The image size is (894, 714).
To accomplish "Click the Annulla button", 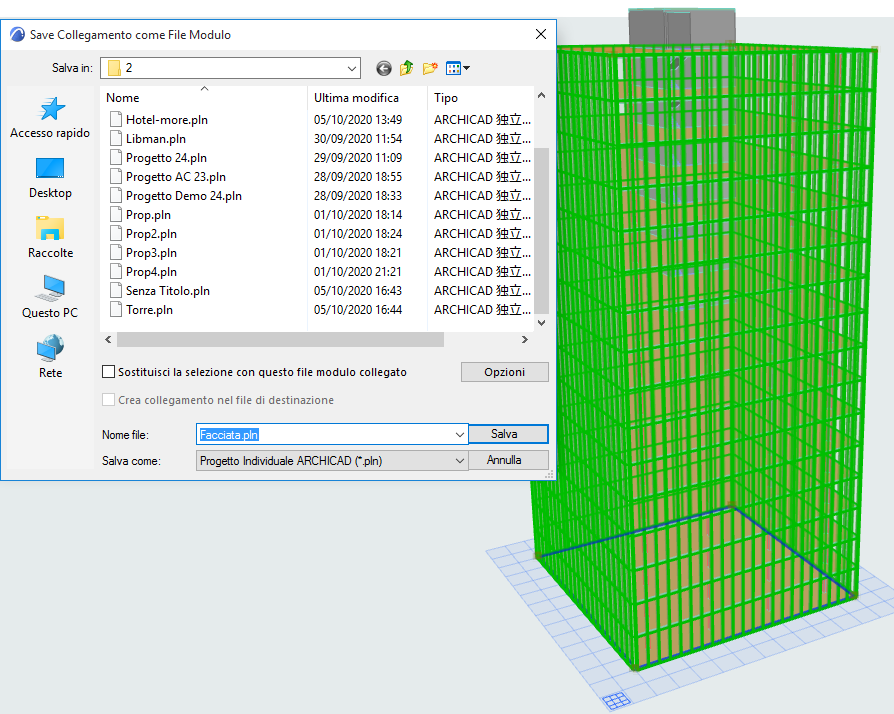I will [x=504, y=461].
